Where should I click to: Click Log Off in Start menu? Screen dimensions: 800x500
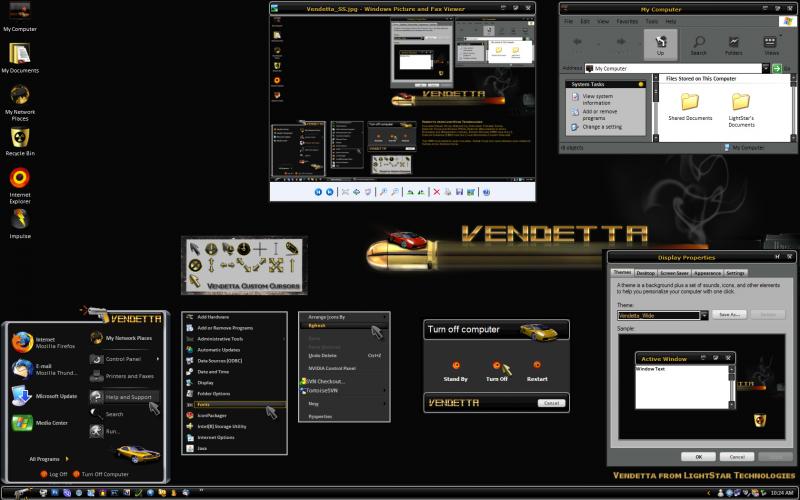[x=54, y=474]
